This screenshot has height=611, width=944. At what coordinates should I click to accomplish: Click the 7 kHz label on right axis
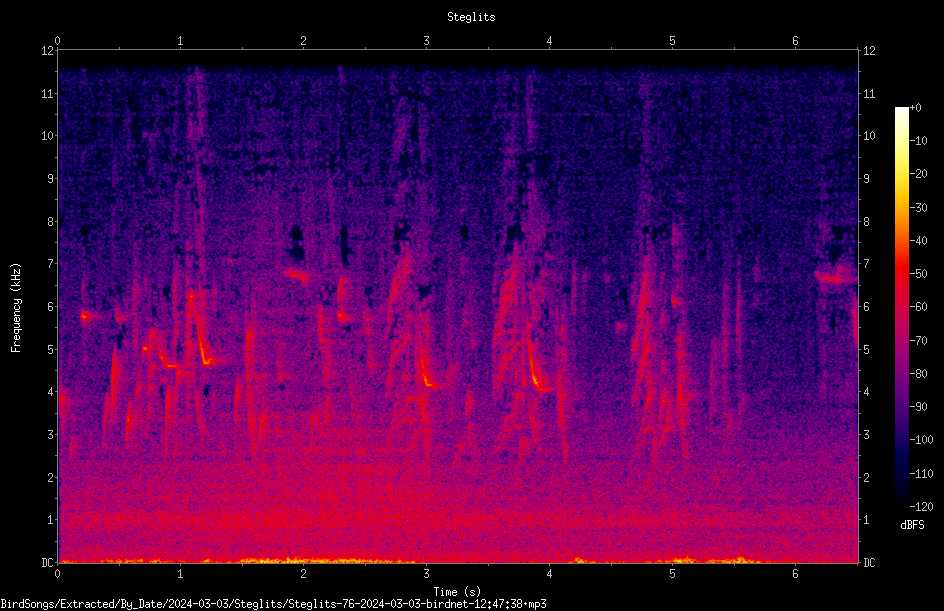866,264
